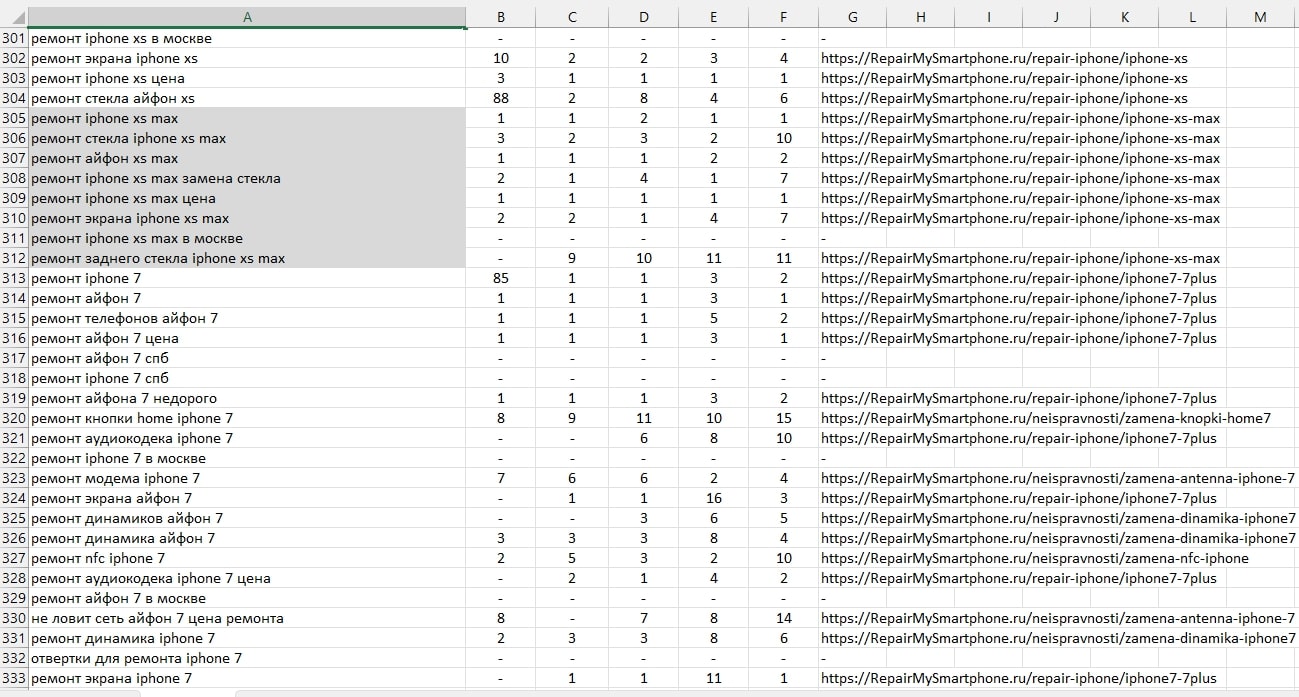Image resolution: width=1299 pixels, height=697 pixels.
Task: Click value 14 in row 330
Action: [x=783, y=618]
